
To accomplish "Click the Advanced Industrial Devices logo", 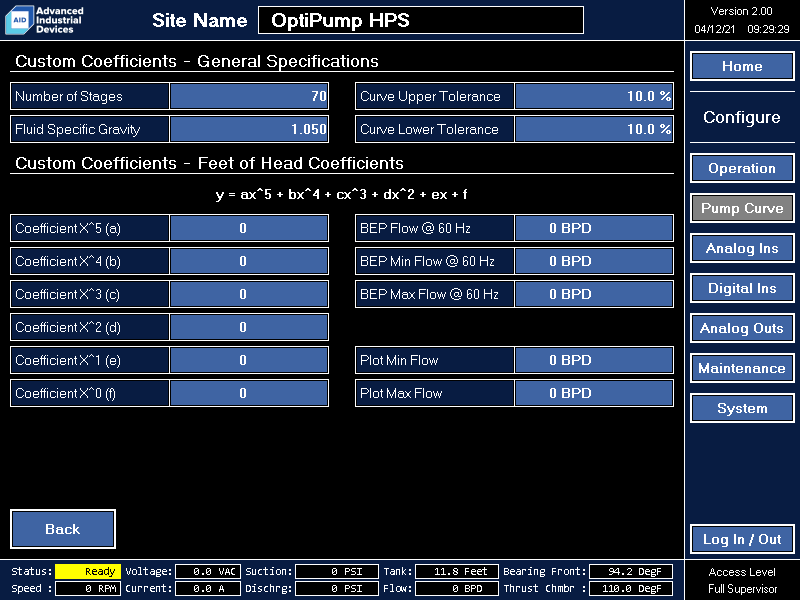I will click(x=44, y=20).
